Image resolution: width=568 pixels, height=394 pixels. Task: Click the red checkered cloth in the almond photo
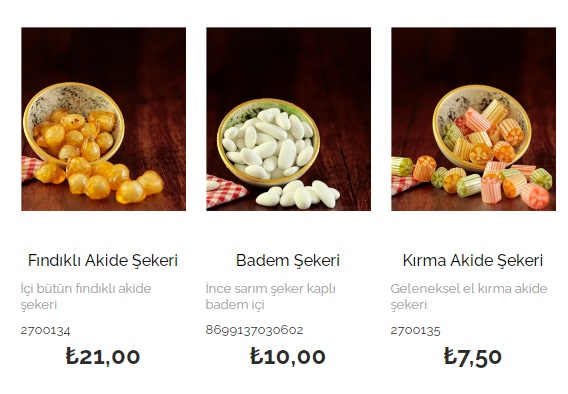coord(226,191)
